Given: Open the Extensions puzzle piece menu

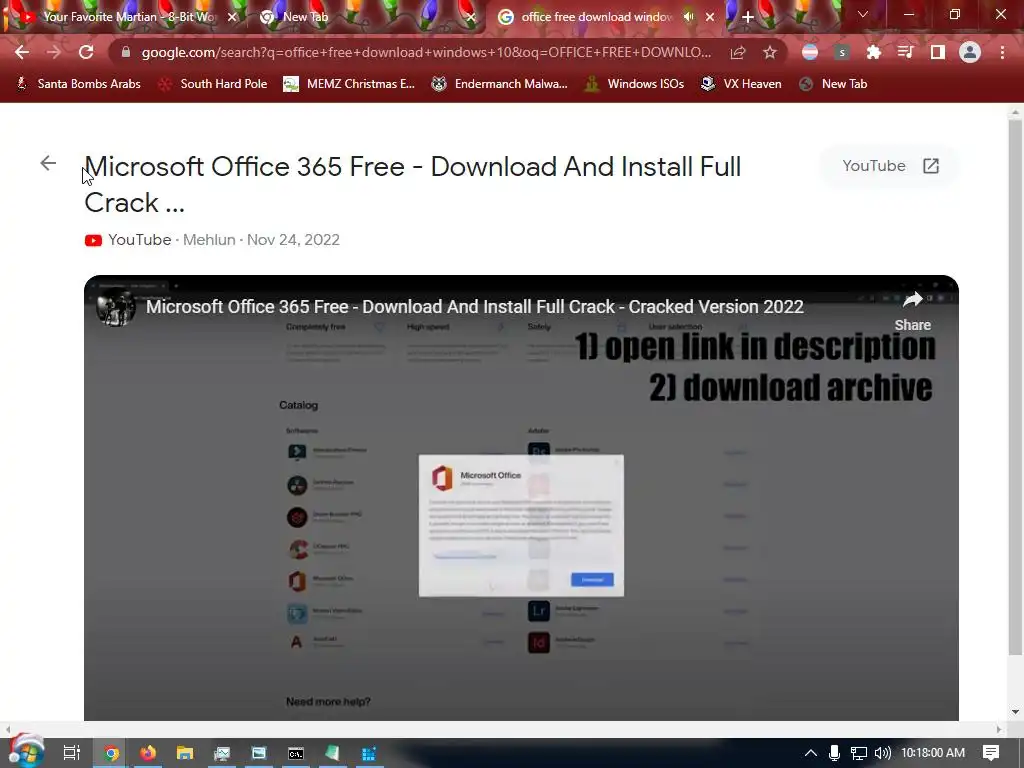Looking at the screenshot, I should coord(874,52).
